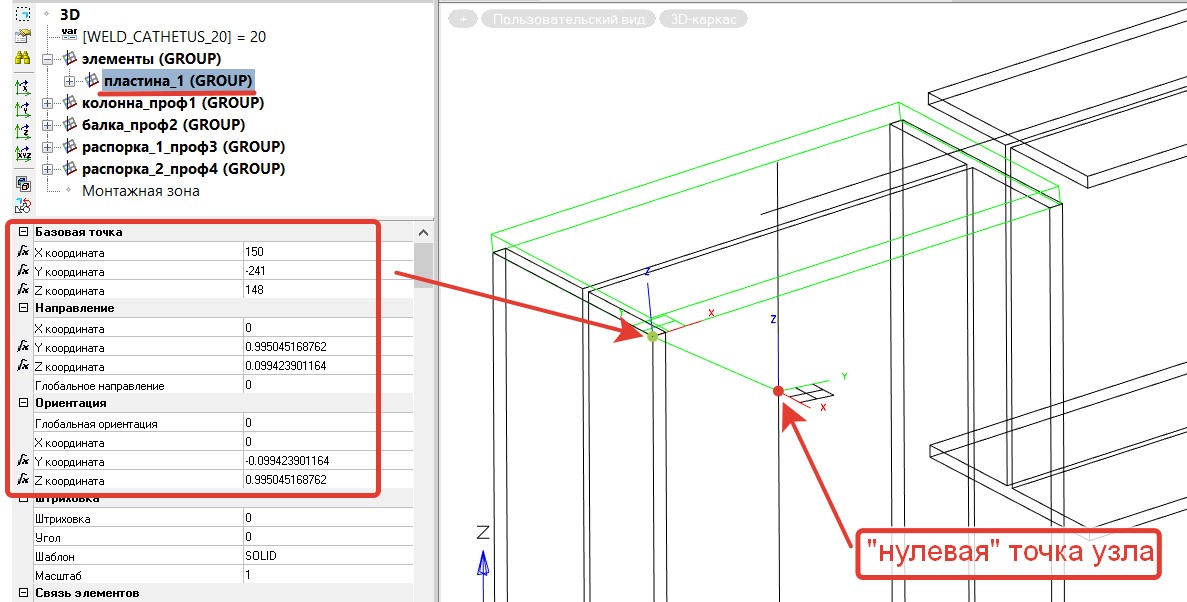This screenshot has width=1187, height=602.
Task: Click the plus viewport control button
Action: (x=462, y=19)
